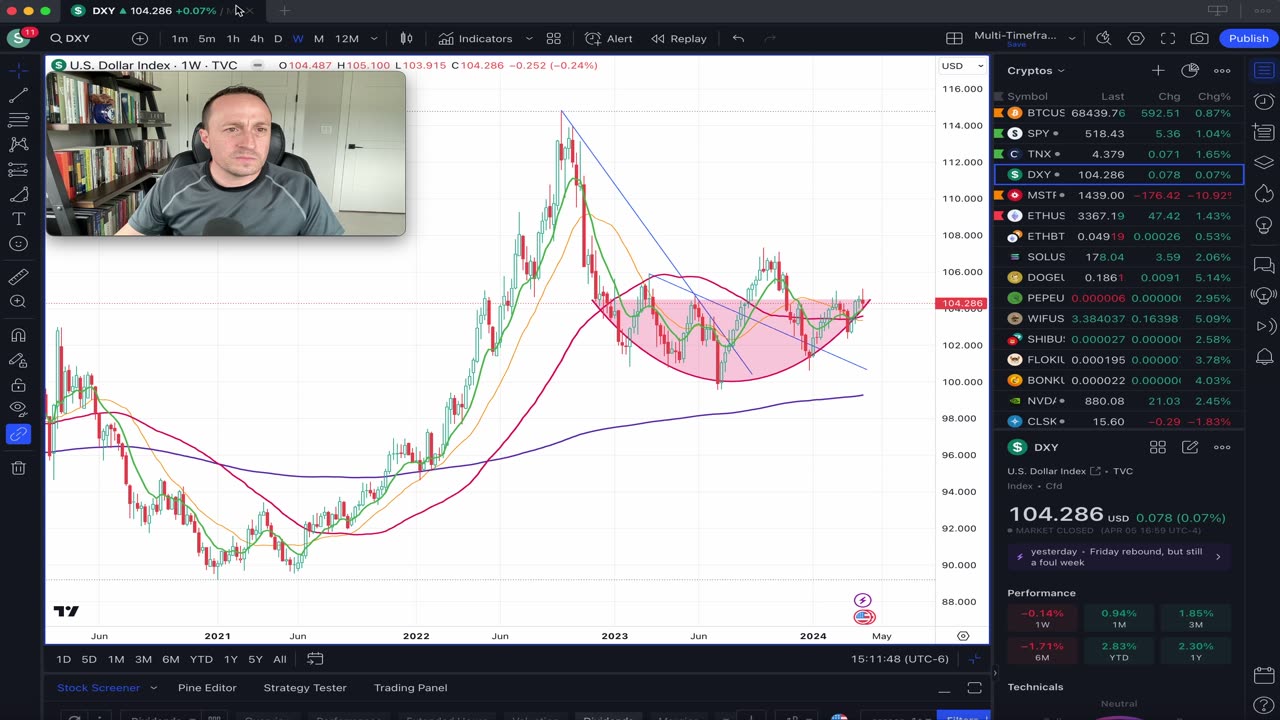1280x720 pixels.
Task: Collapse the DXY legend toggle
Action: point(257,65)
